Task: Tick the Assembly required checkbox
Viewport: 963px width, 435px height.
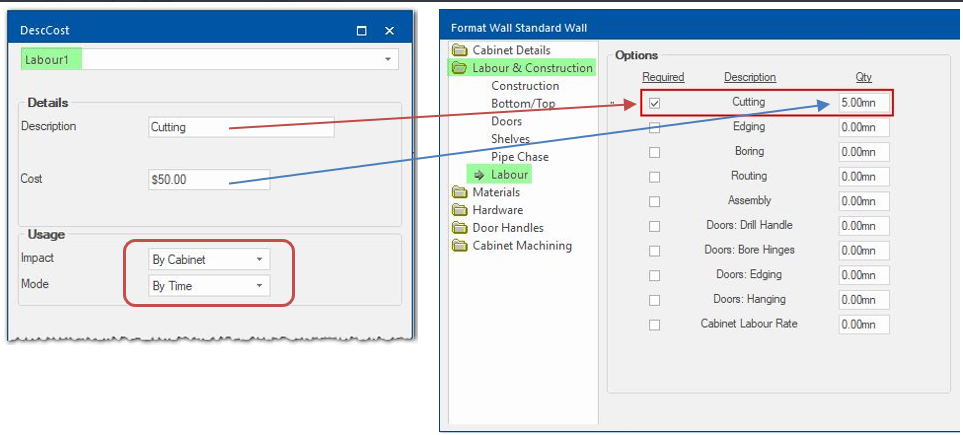Action: click(x=654, y=201)
